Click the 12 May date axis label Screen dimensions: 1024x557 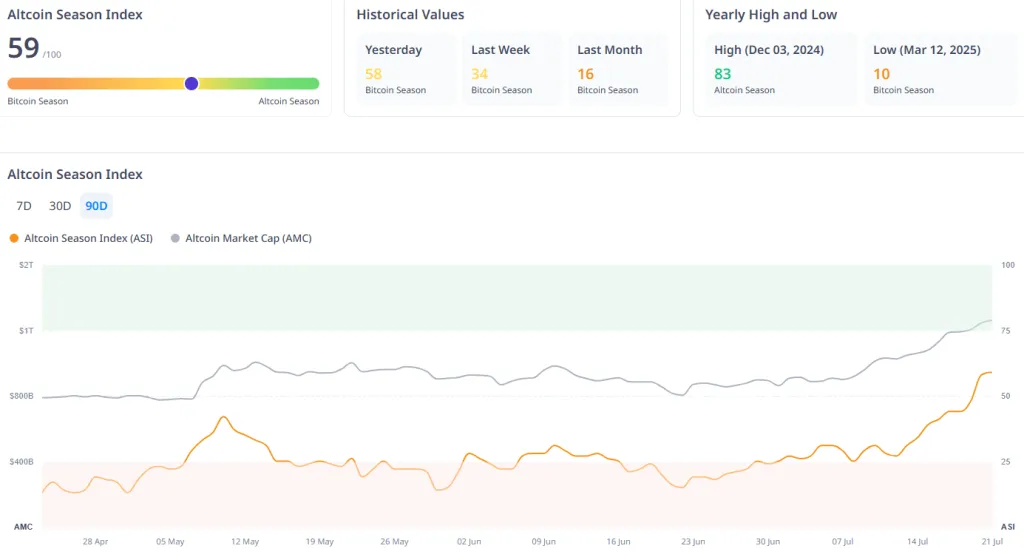245,541
